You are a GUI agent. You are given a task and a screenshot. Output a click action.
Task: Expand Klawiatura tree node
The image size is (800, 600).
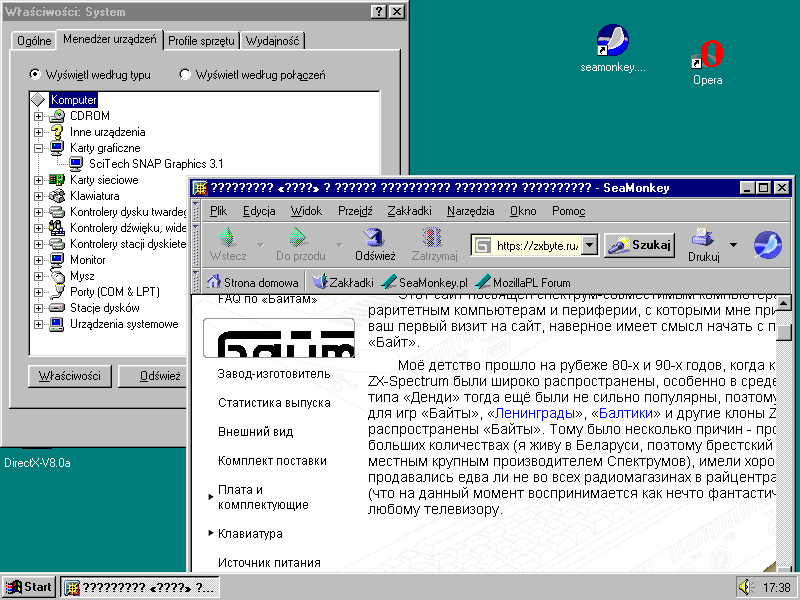(38, 196)
